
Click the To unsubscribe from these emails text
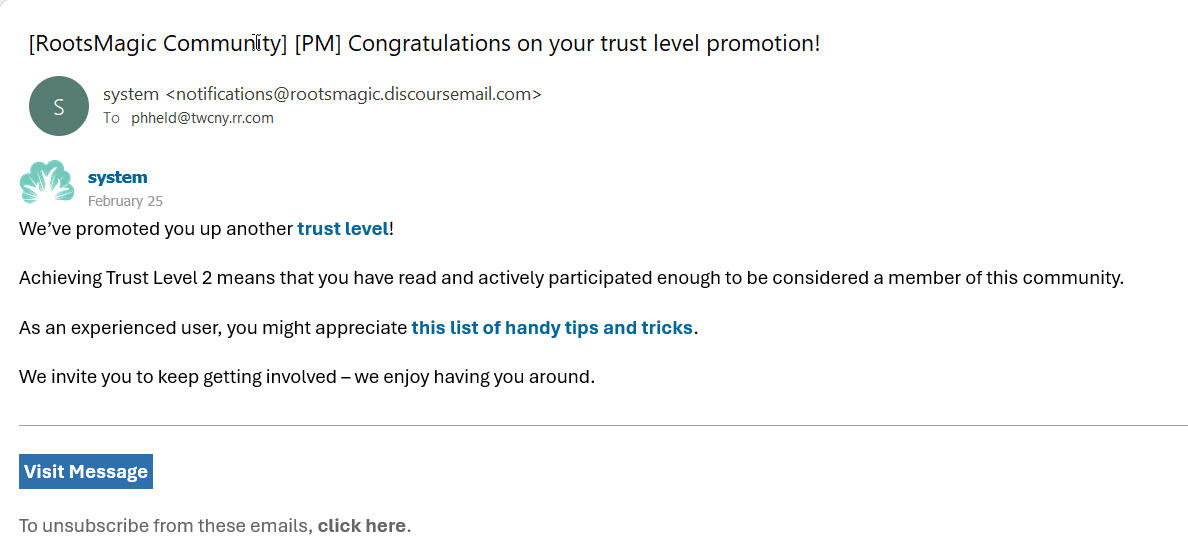pyautogui.click(x=164, y=525)
